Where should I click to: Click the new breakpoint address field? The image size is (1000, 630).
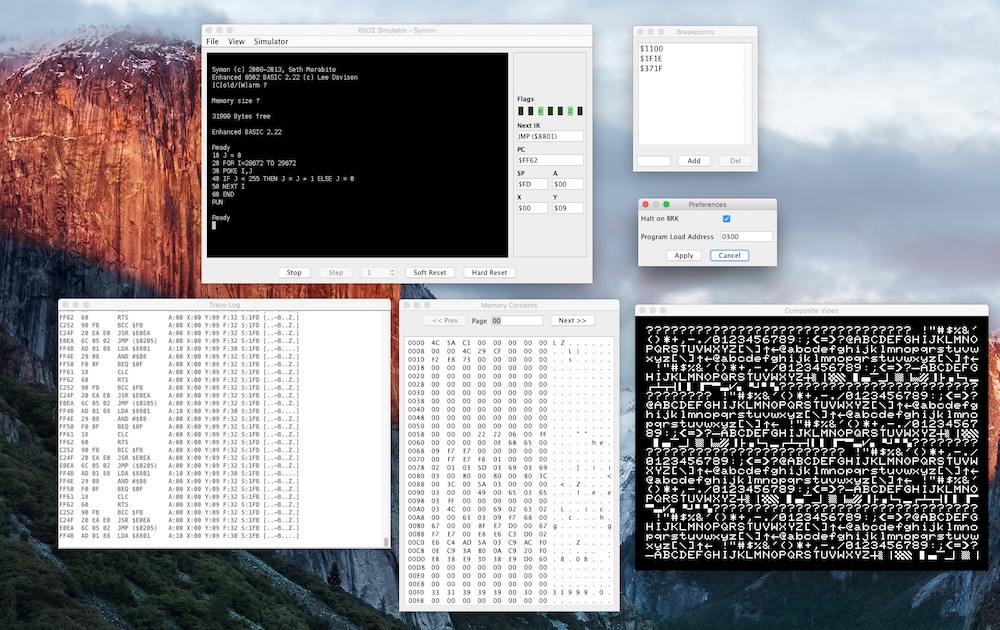click(654, 161)
